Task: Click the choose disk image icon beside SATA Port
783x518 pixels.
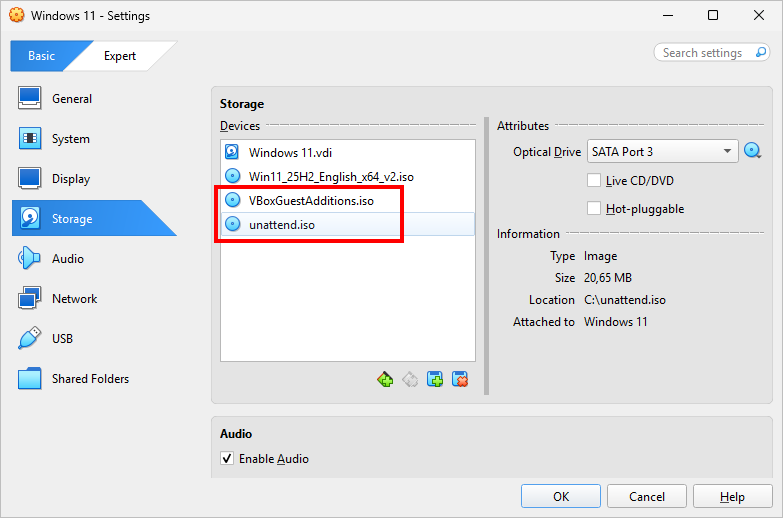Action: click(753, 151)
